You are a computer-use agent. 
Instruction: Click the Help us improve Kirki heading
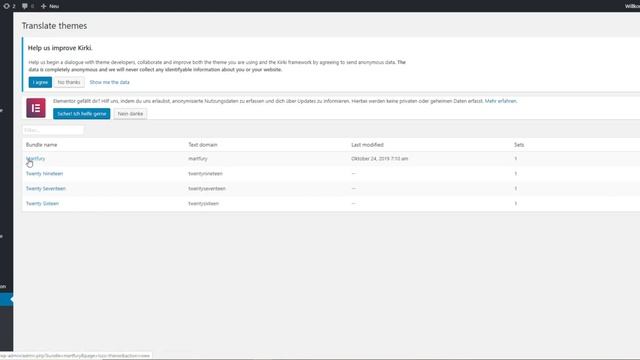60,48
